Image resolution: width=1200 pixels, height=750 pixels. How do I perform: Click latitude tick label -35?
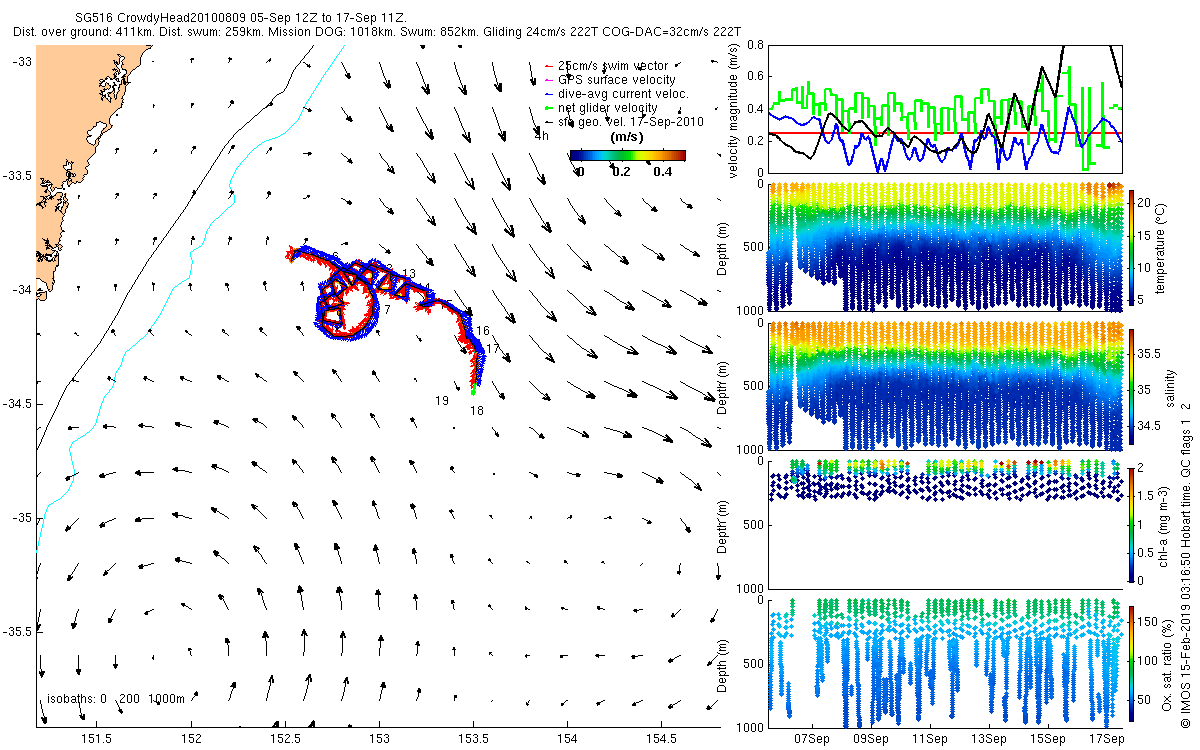click(21, 518)
